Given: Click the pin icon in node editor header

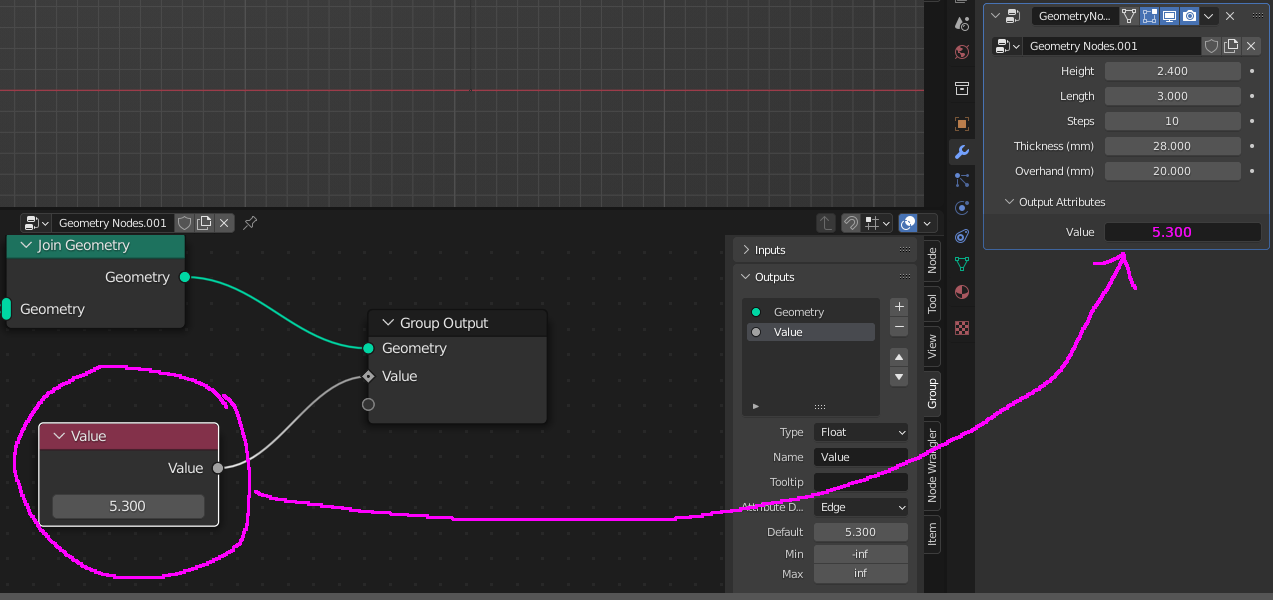Looking at the screenshot, I should pyautogui.click(x=250, y=223).
